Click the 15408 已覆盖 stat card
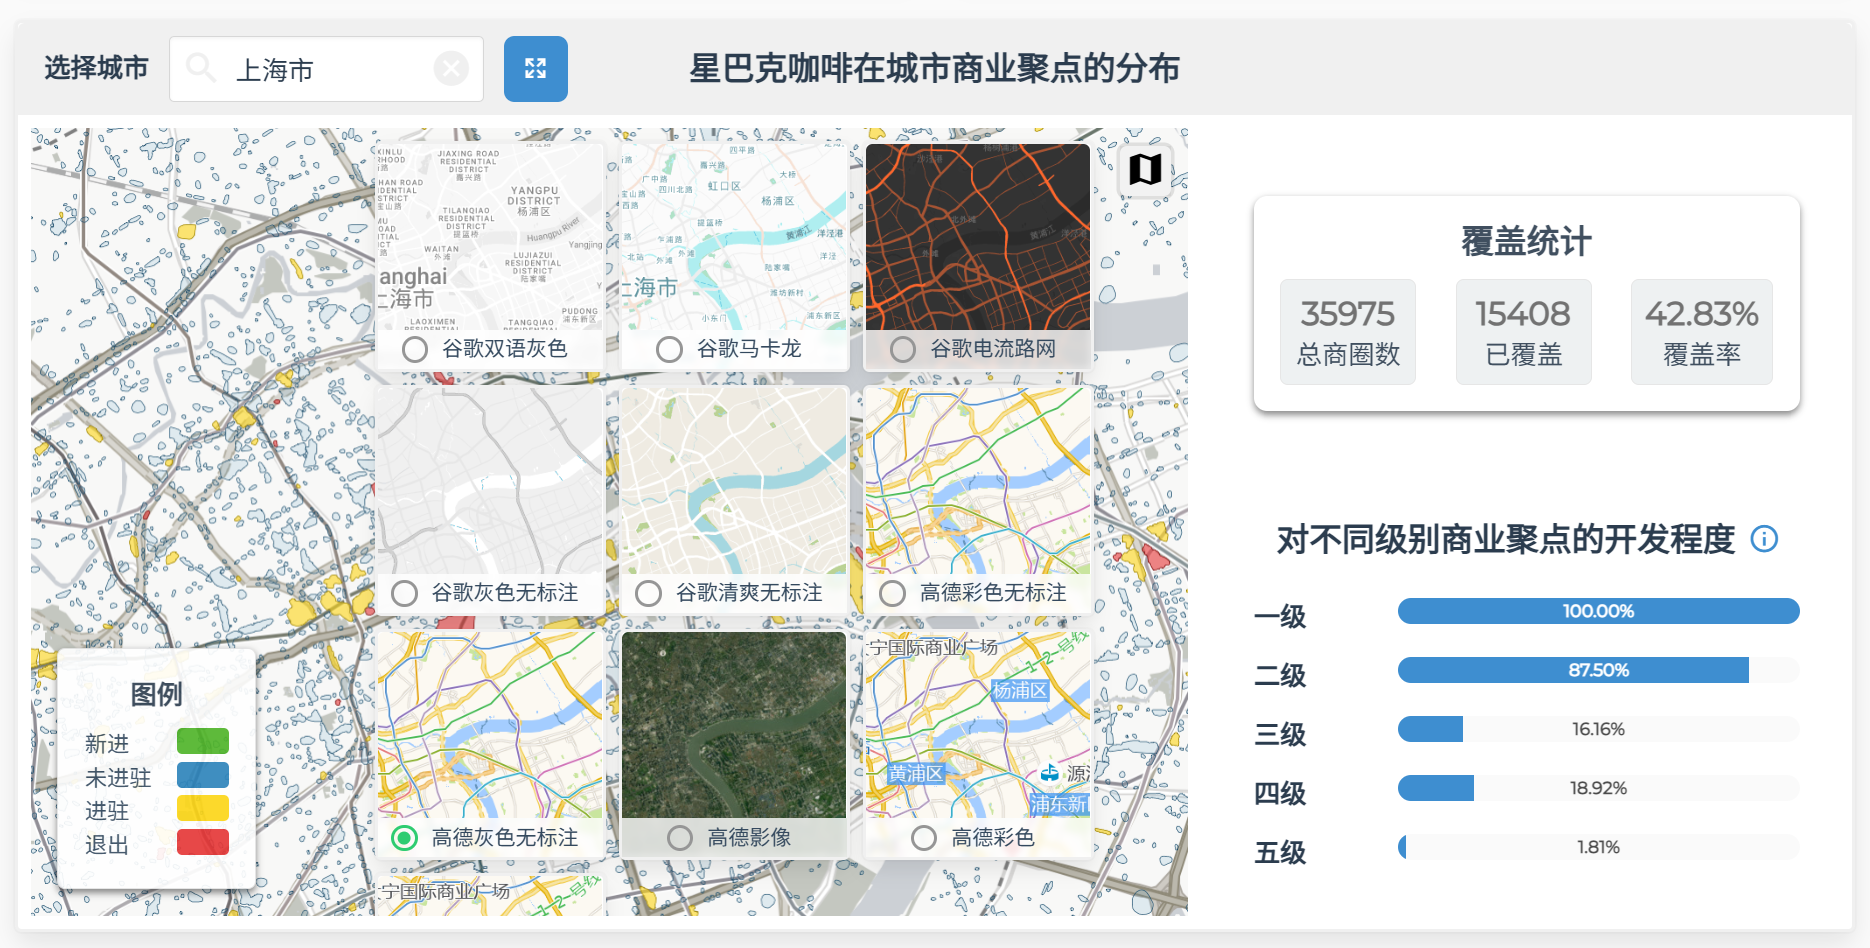The height and width of the screenshot is (948, 1870). point(1523,332)
